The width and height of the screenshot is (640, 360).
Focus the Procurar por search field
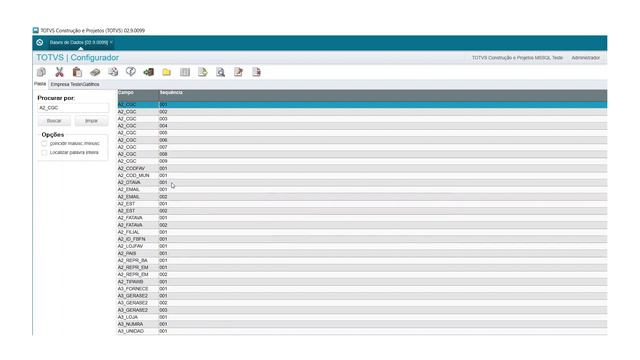73,108
